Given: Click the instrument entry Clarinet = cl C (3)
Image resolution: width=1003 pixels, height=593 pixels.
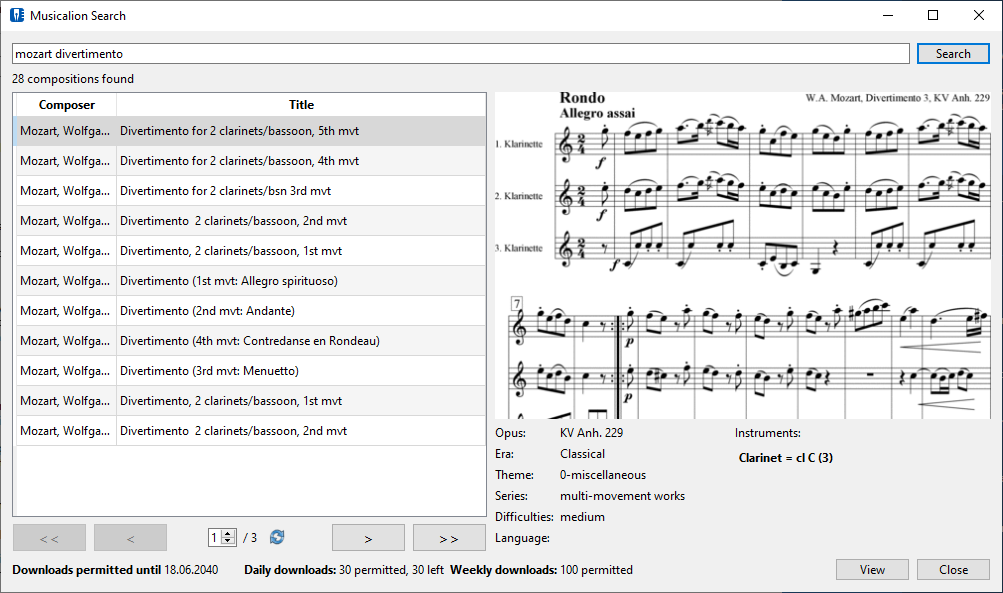Looking at the screenshot, I should pyautogui.click(x=786, y=458).
